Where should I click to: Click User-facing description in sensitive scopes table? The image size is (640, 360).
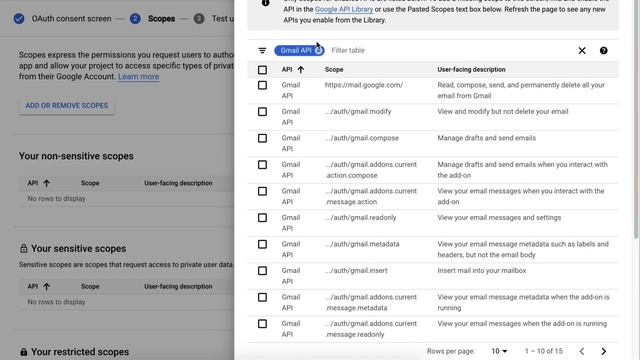tap(178, 287)
